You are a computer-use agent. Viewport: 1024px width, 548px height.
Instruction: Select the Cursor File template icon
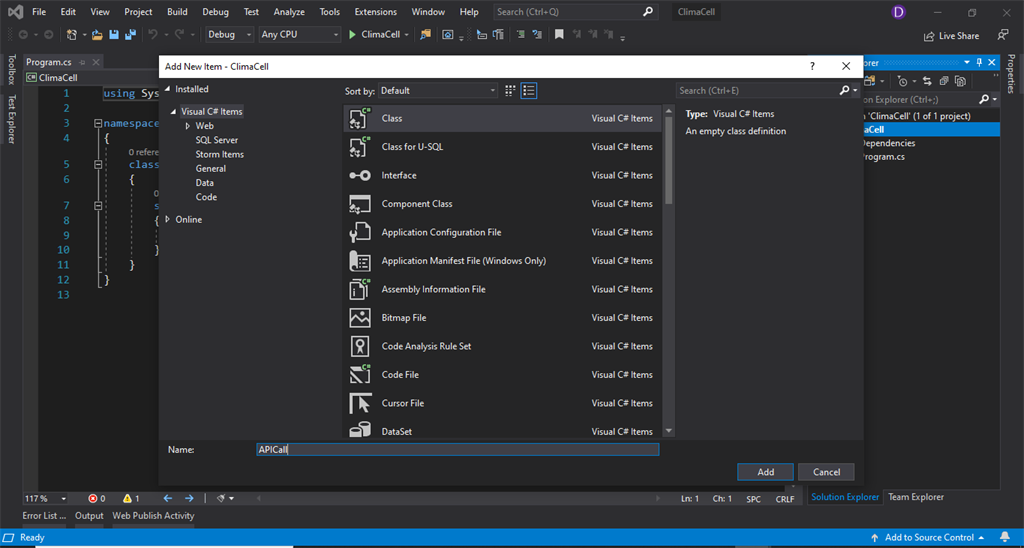click(360, 403)
